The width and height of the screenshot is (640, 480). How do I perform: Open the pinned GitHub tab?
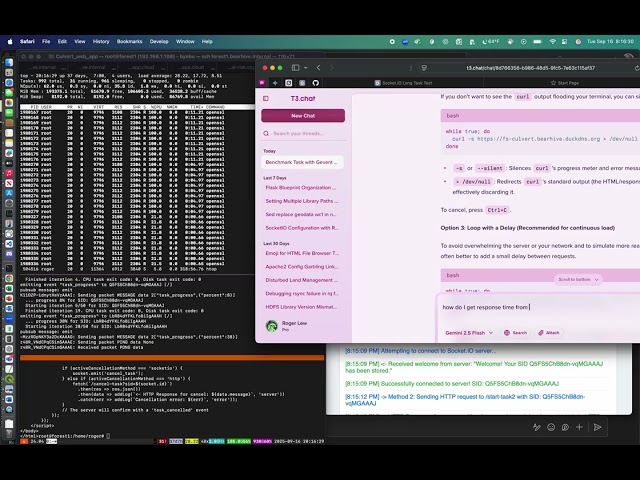(x=316, y=83)
